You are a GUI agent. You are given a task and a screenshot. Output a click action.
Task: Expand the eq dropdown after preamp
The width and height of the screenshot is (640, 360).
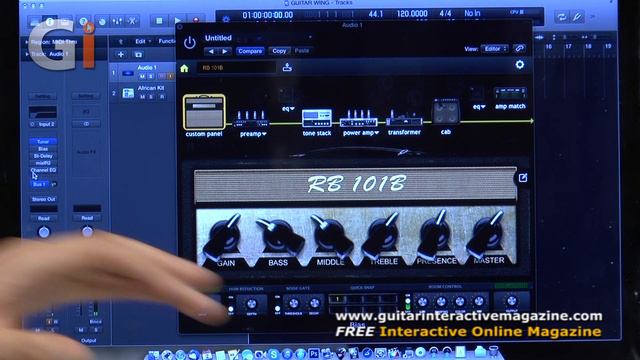288,109
